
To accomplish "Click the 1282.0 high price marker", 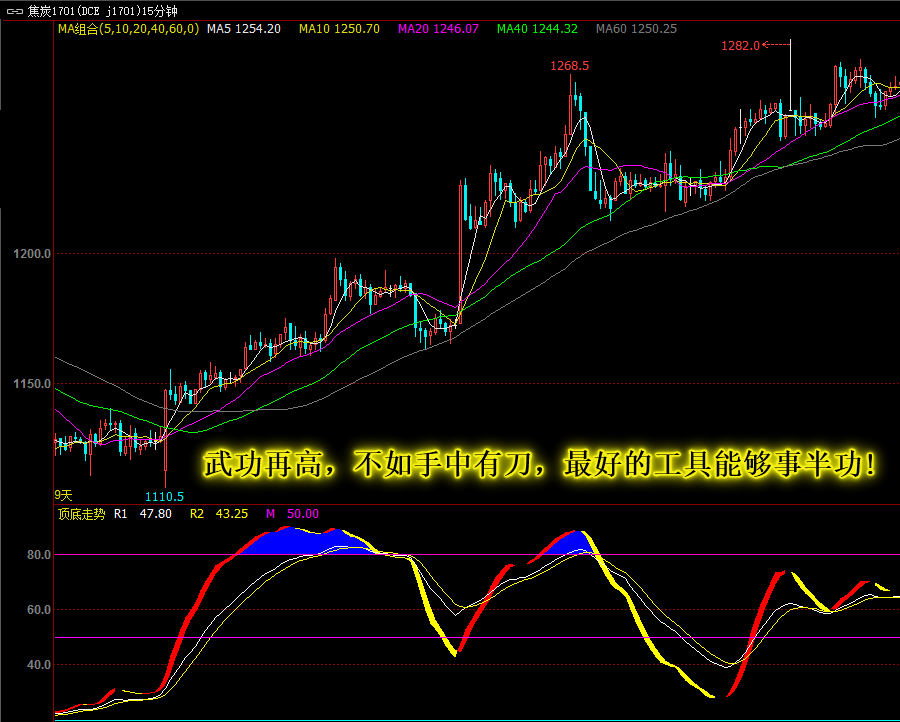I will pos(740,45).
